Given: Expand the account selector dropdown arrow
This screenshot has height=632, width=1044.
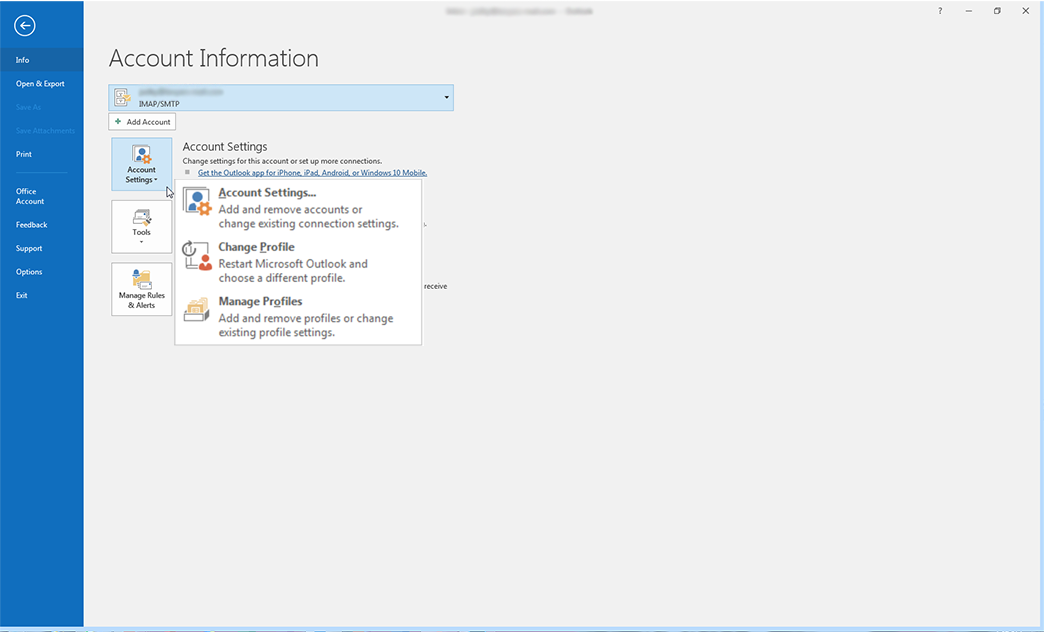Looking at the screenshot, I should tap(446, 98).
